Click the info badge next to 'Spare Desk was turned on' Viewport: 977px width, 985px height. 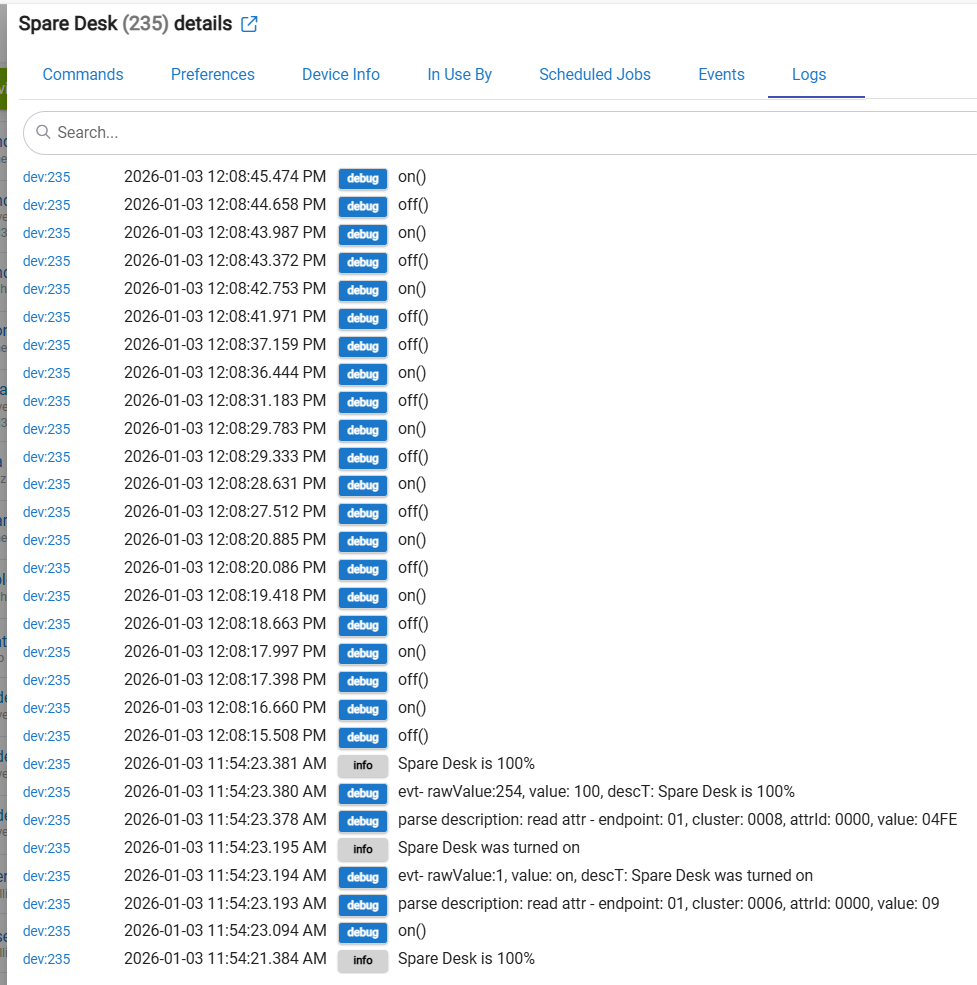362,849
